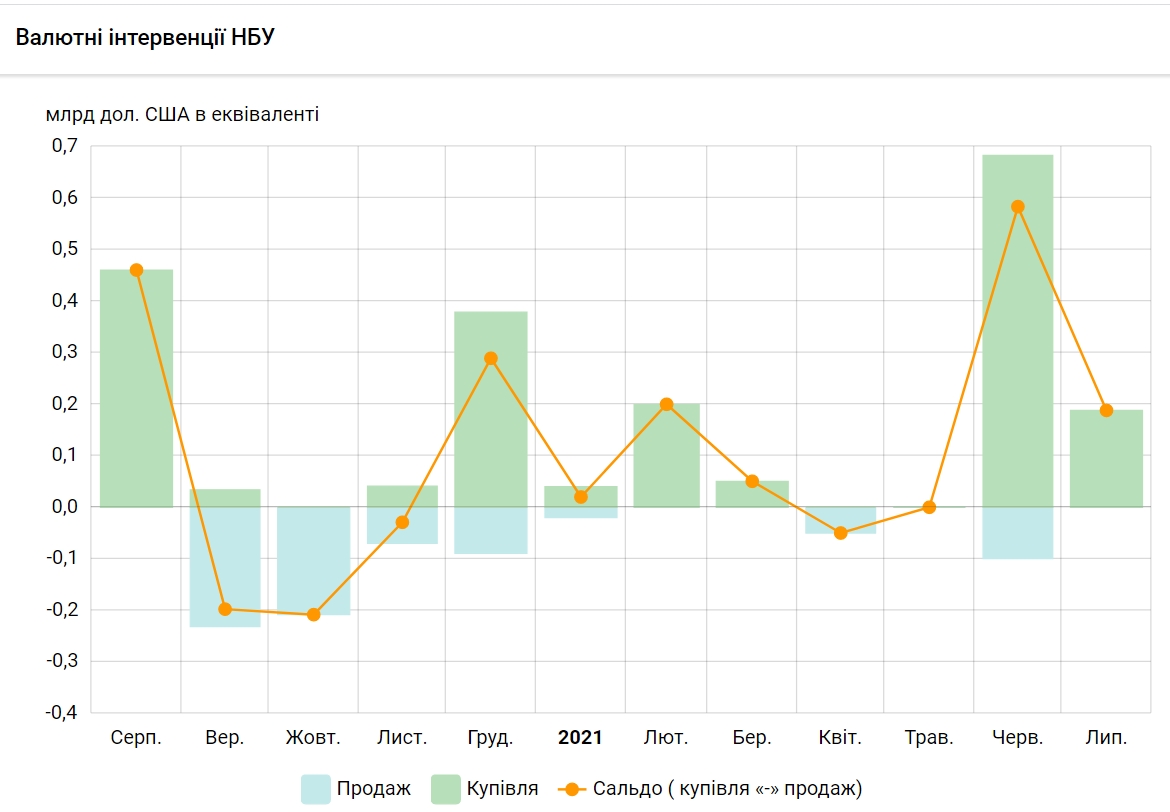Select the Сальдо data point for Серп.

click(x=136, y=270)
